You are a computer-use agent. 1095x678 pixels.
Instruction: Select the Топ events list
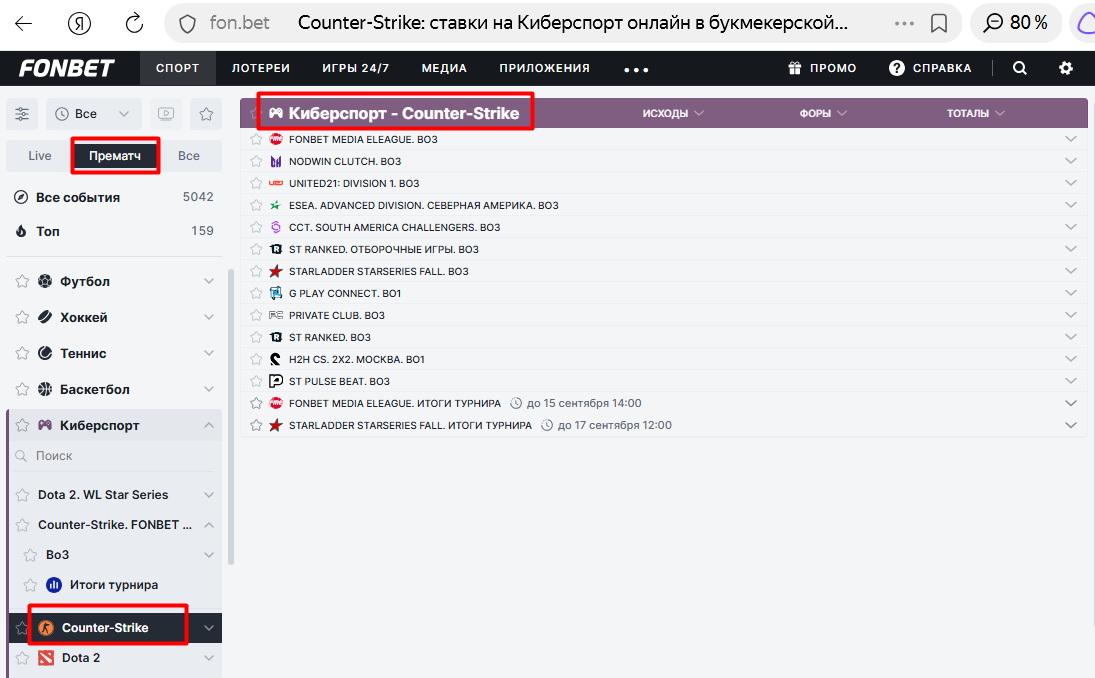[114, 231]
